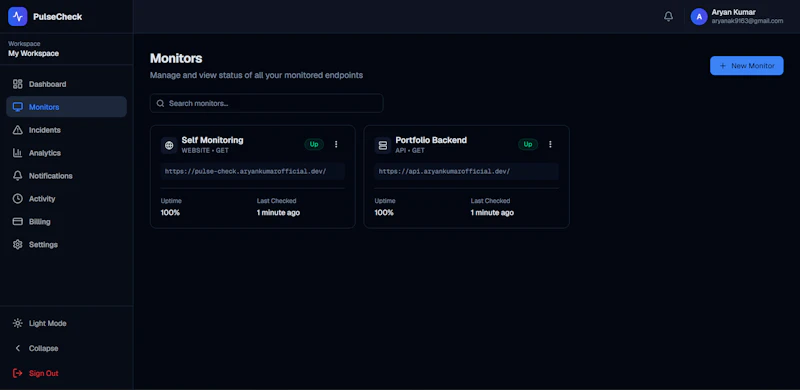This screenshot has width=800, height=390.
Task: Click the globe icon on Self Monitoring
Action: 169,145
